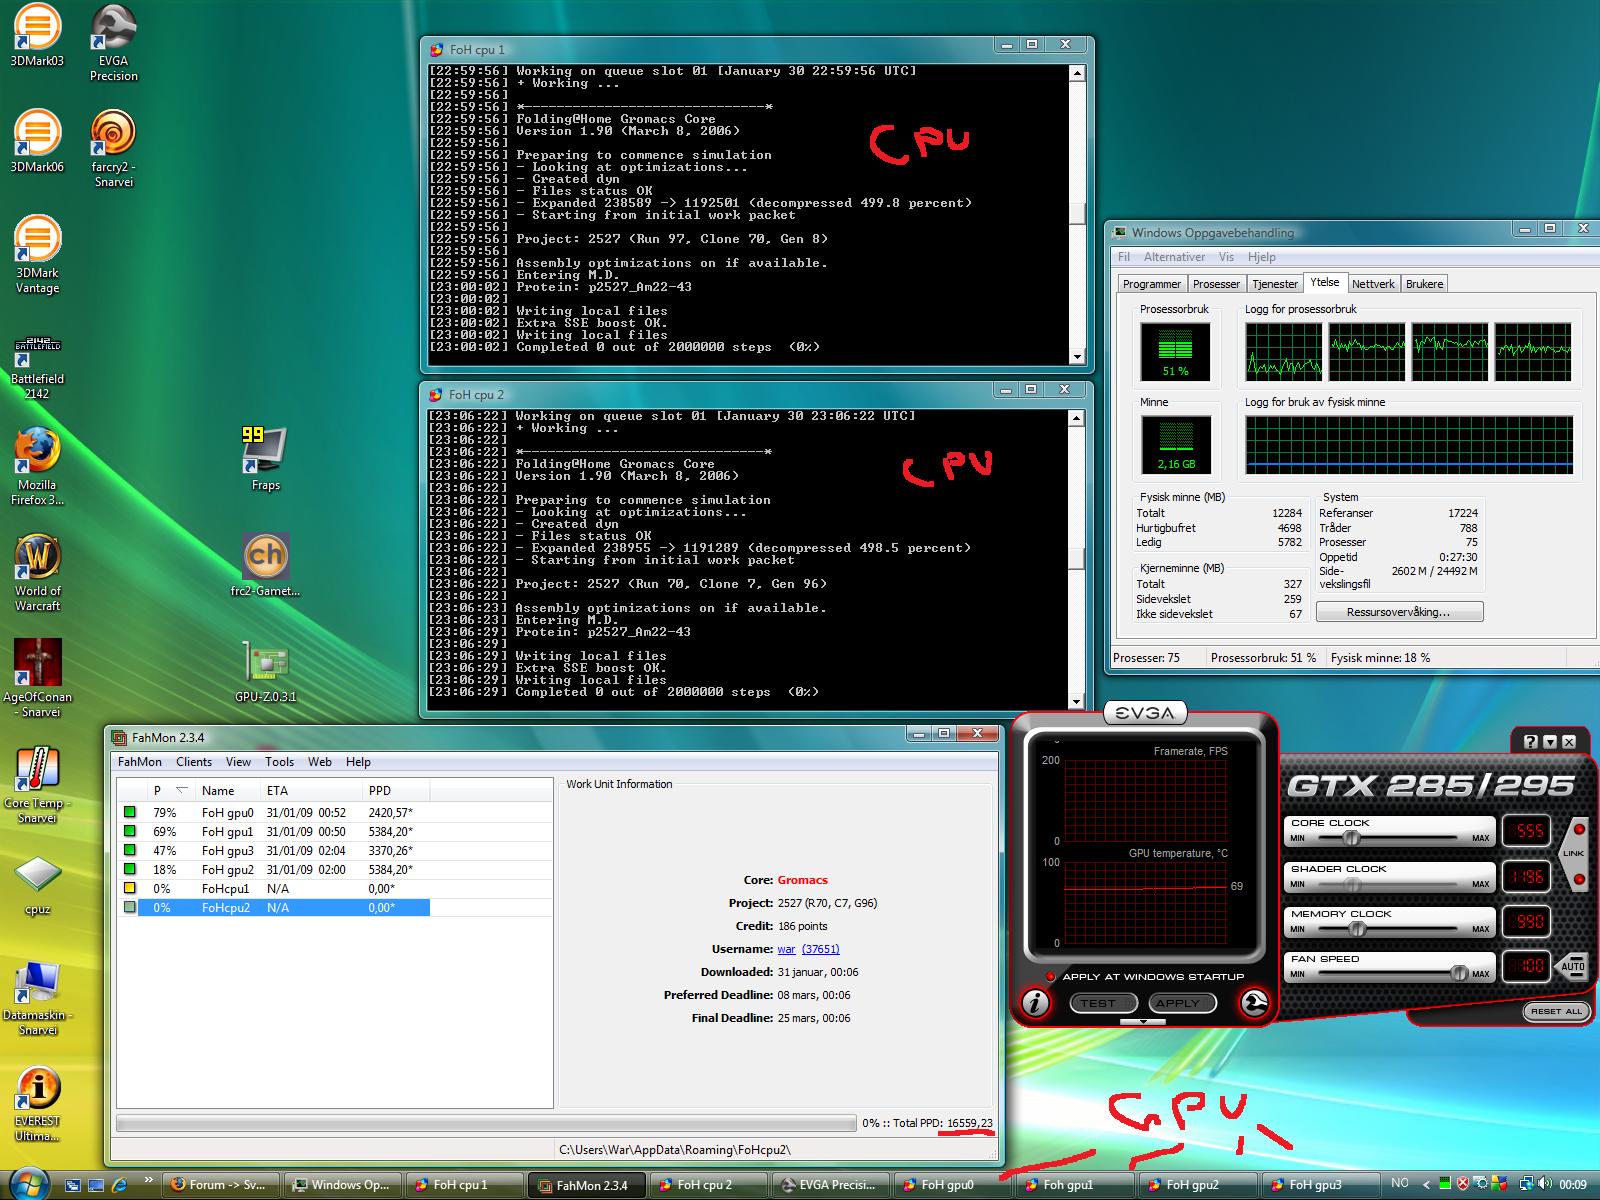Switch to FoH gpu2 taskbar button

1198,1185
